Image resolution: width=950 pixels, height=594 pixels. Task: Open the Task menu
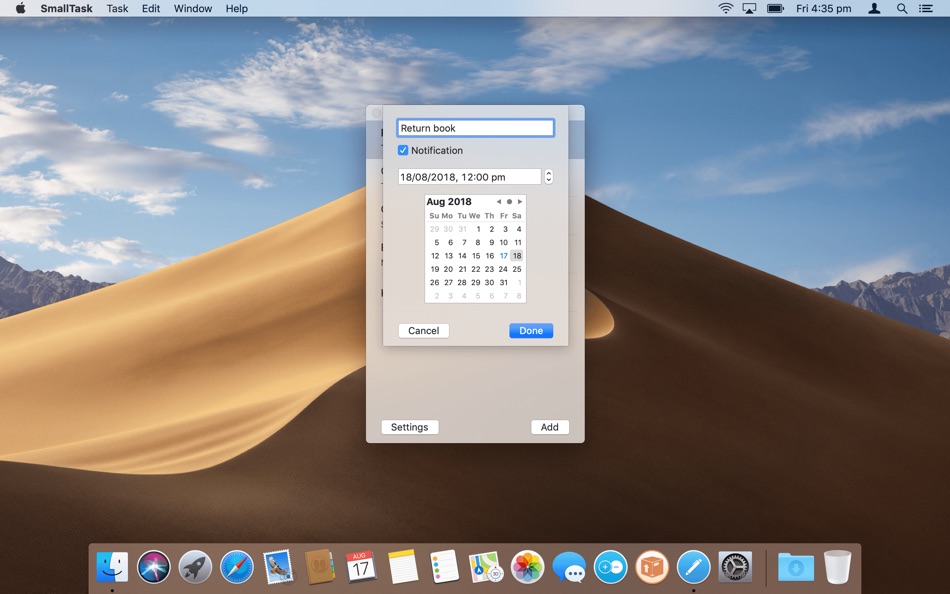point(118,8)
